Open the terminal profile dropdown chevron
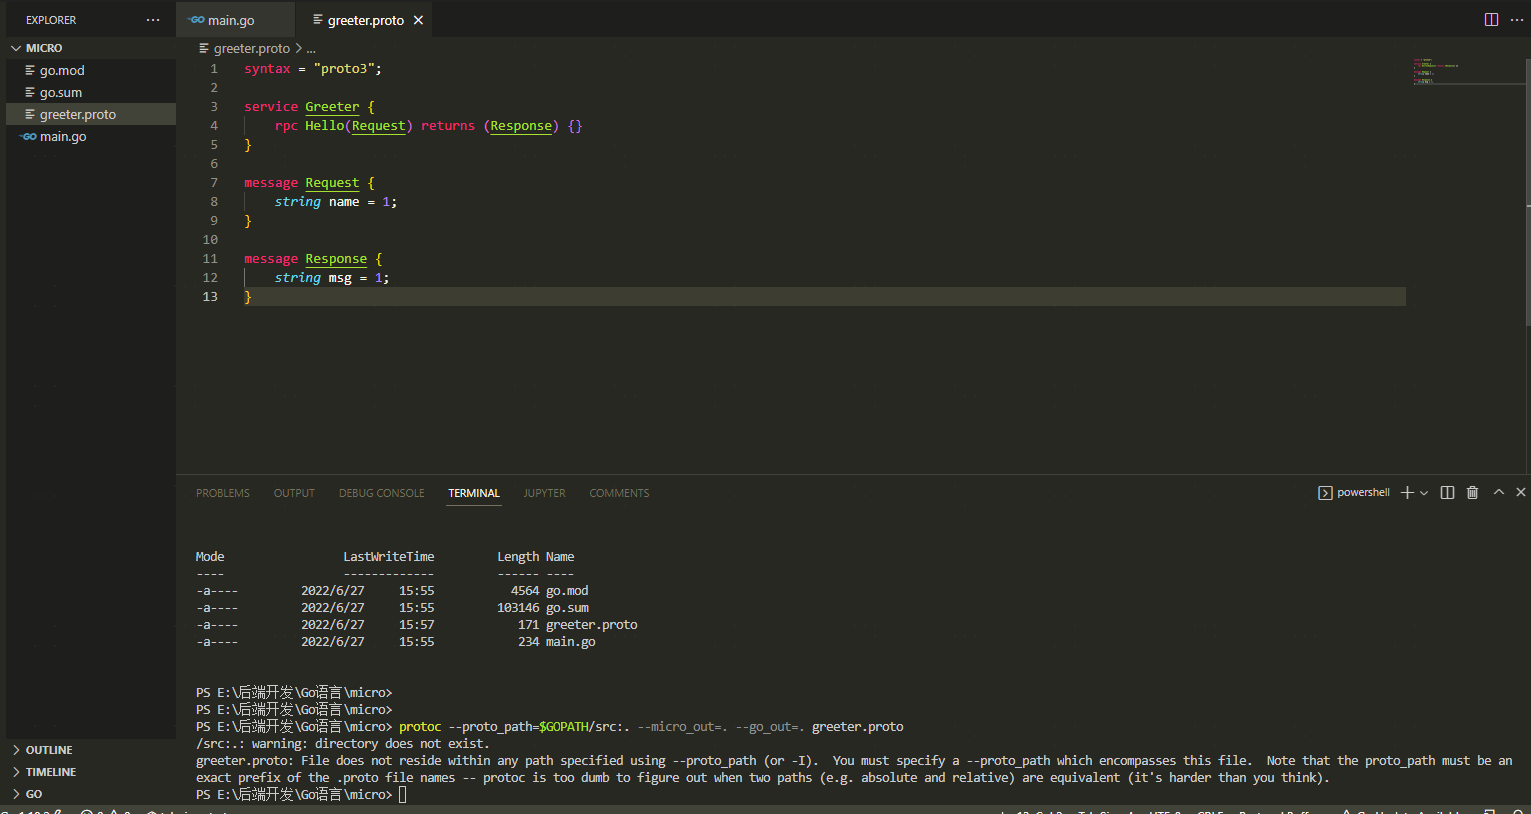The height and width of the screenshot is (814, 1531). coord(1422,492)
